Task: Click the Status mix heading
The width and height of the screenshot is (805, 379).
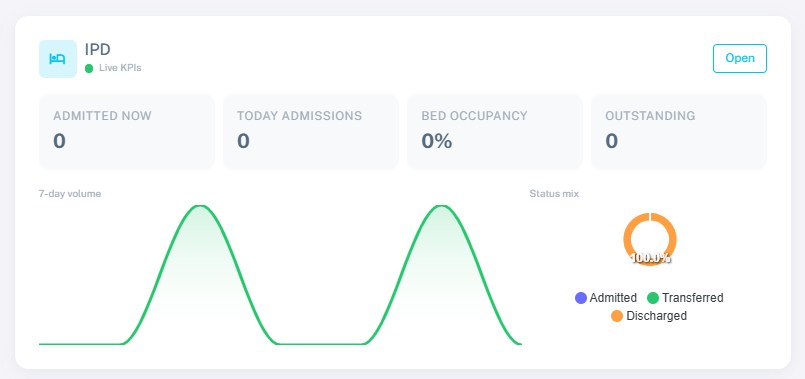Action: click(x=554, y=194)
